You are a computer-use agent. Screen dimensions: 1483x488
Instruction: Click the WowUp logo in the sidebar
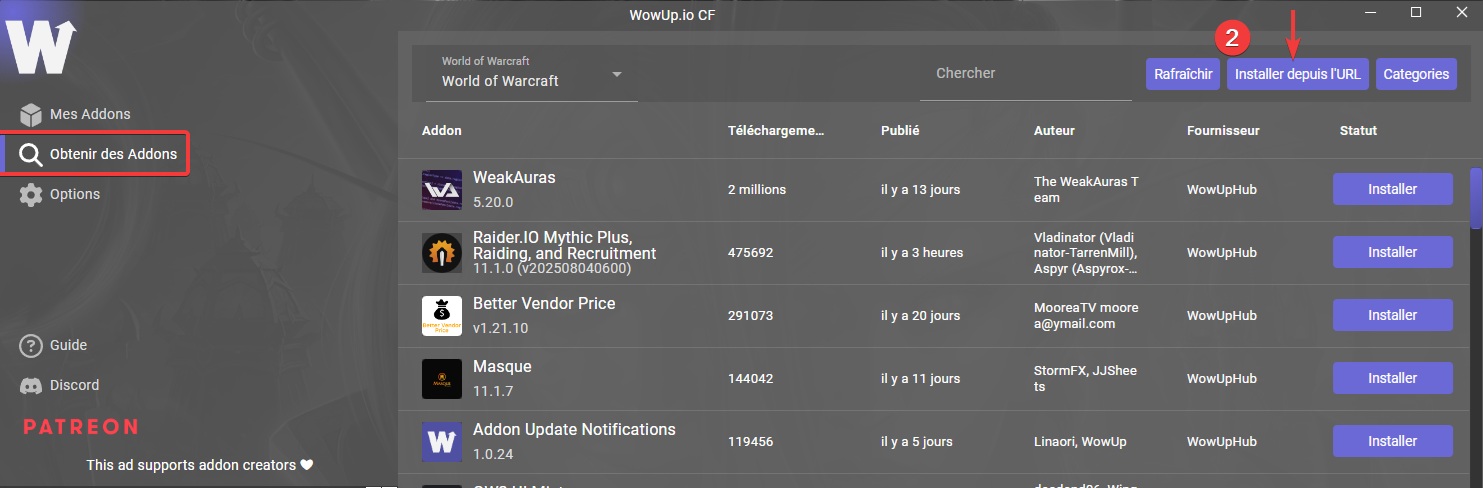[41, 46]
